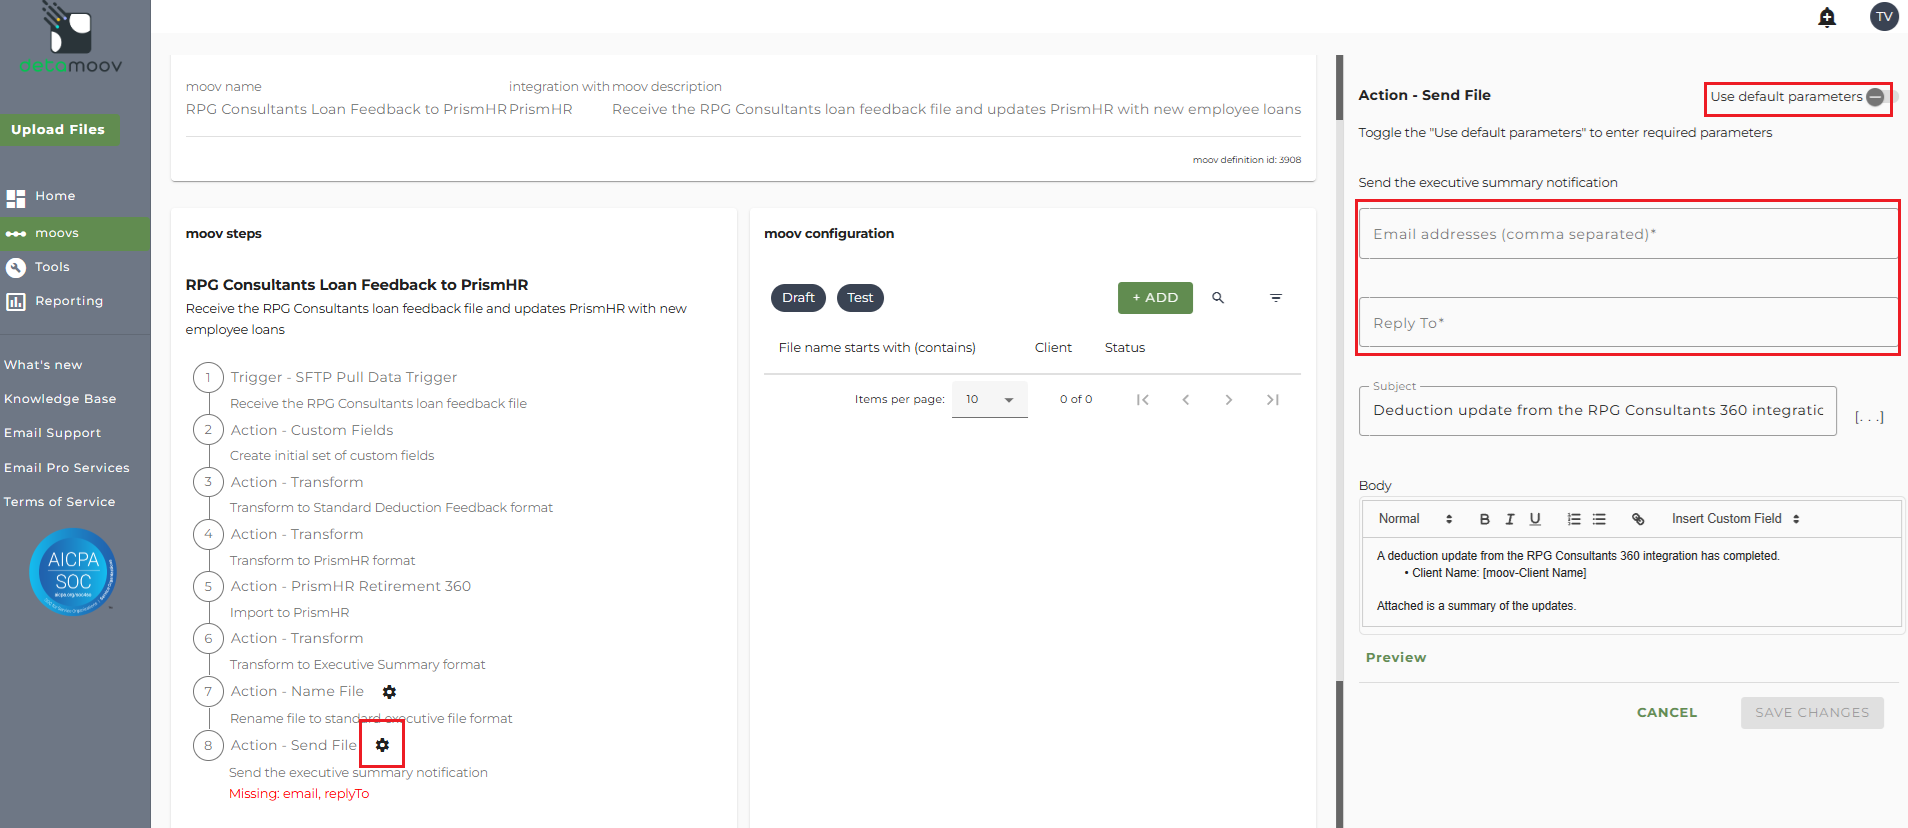
Task: Go to first page of results
Action: (1142, 400)
